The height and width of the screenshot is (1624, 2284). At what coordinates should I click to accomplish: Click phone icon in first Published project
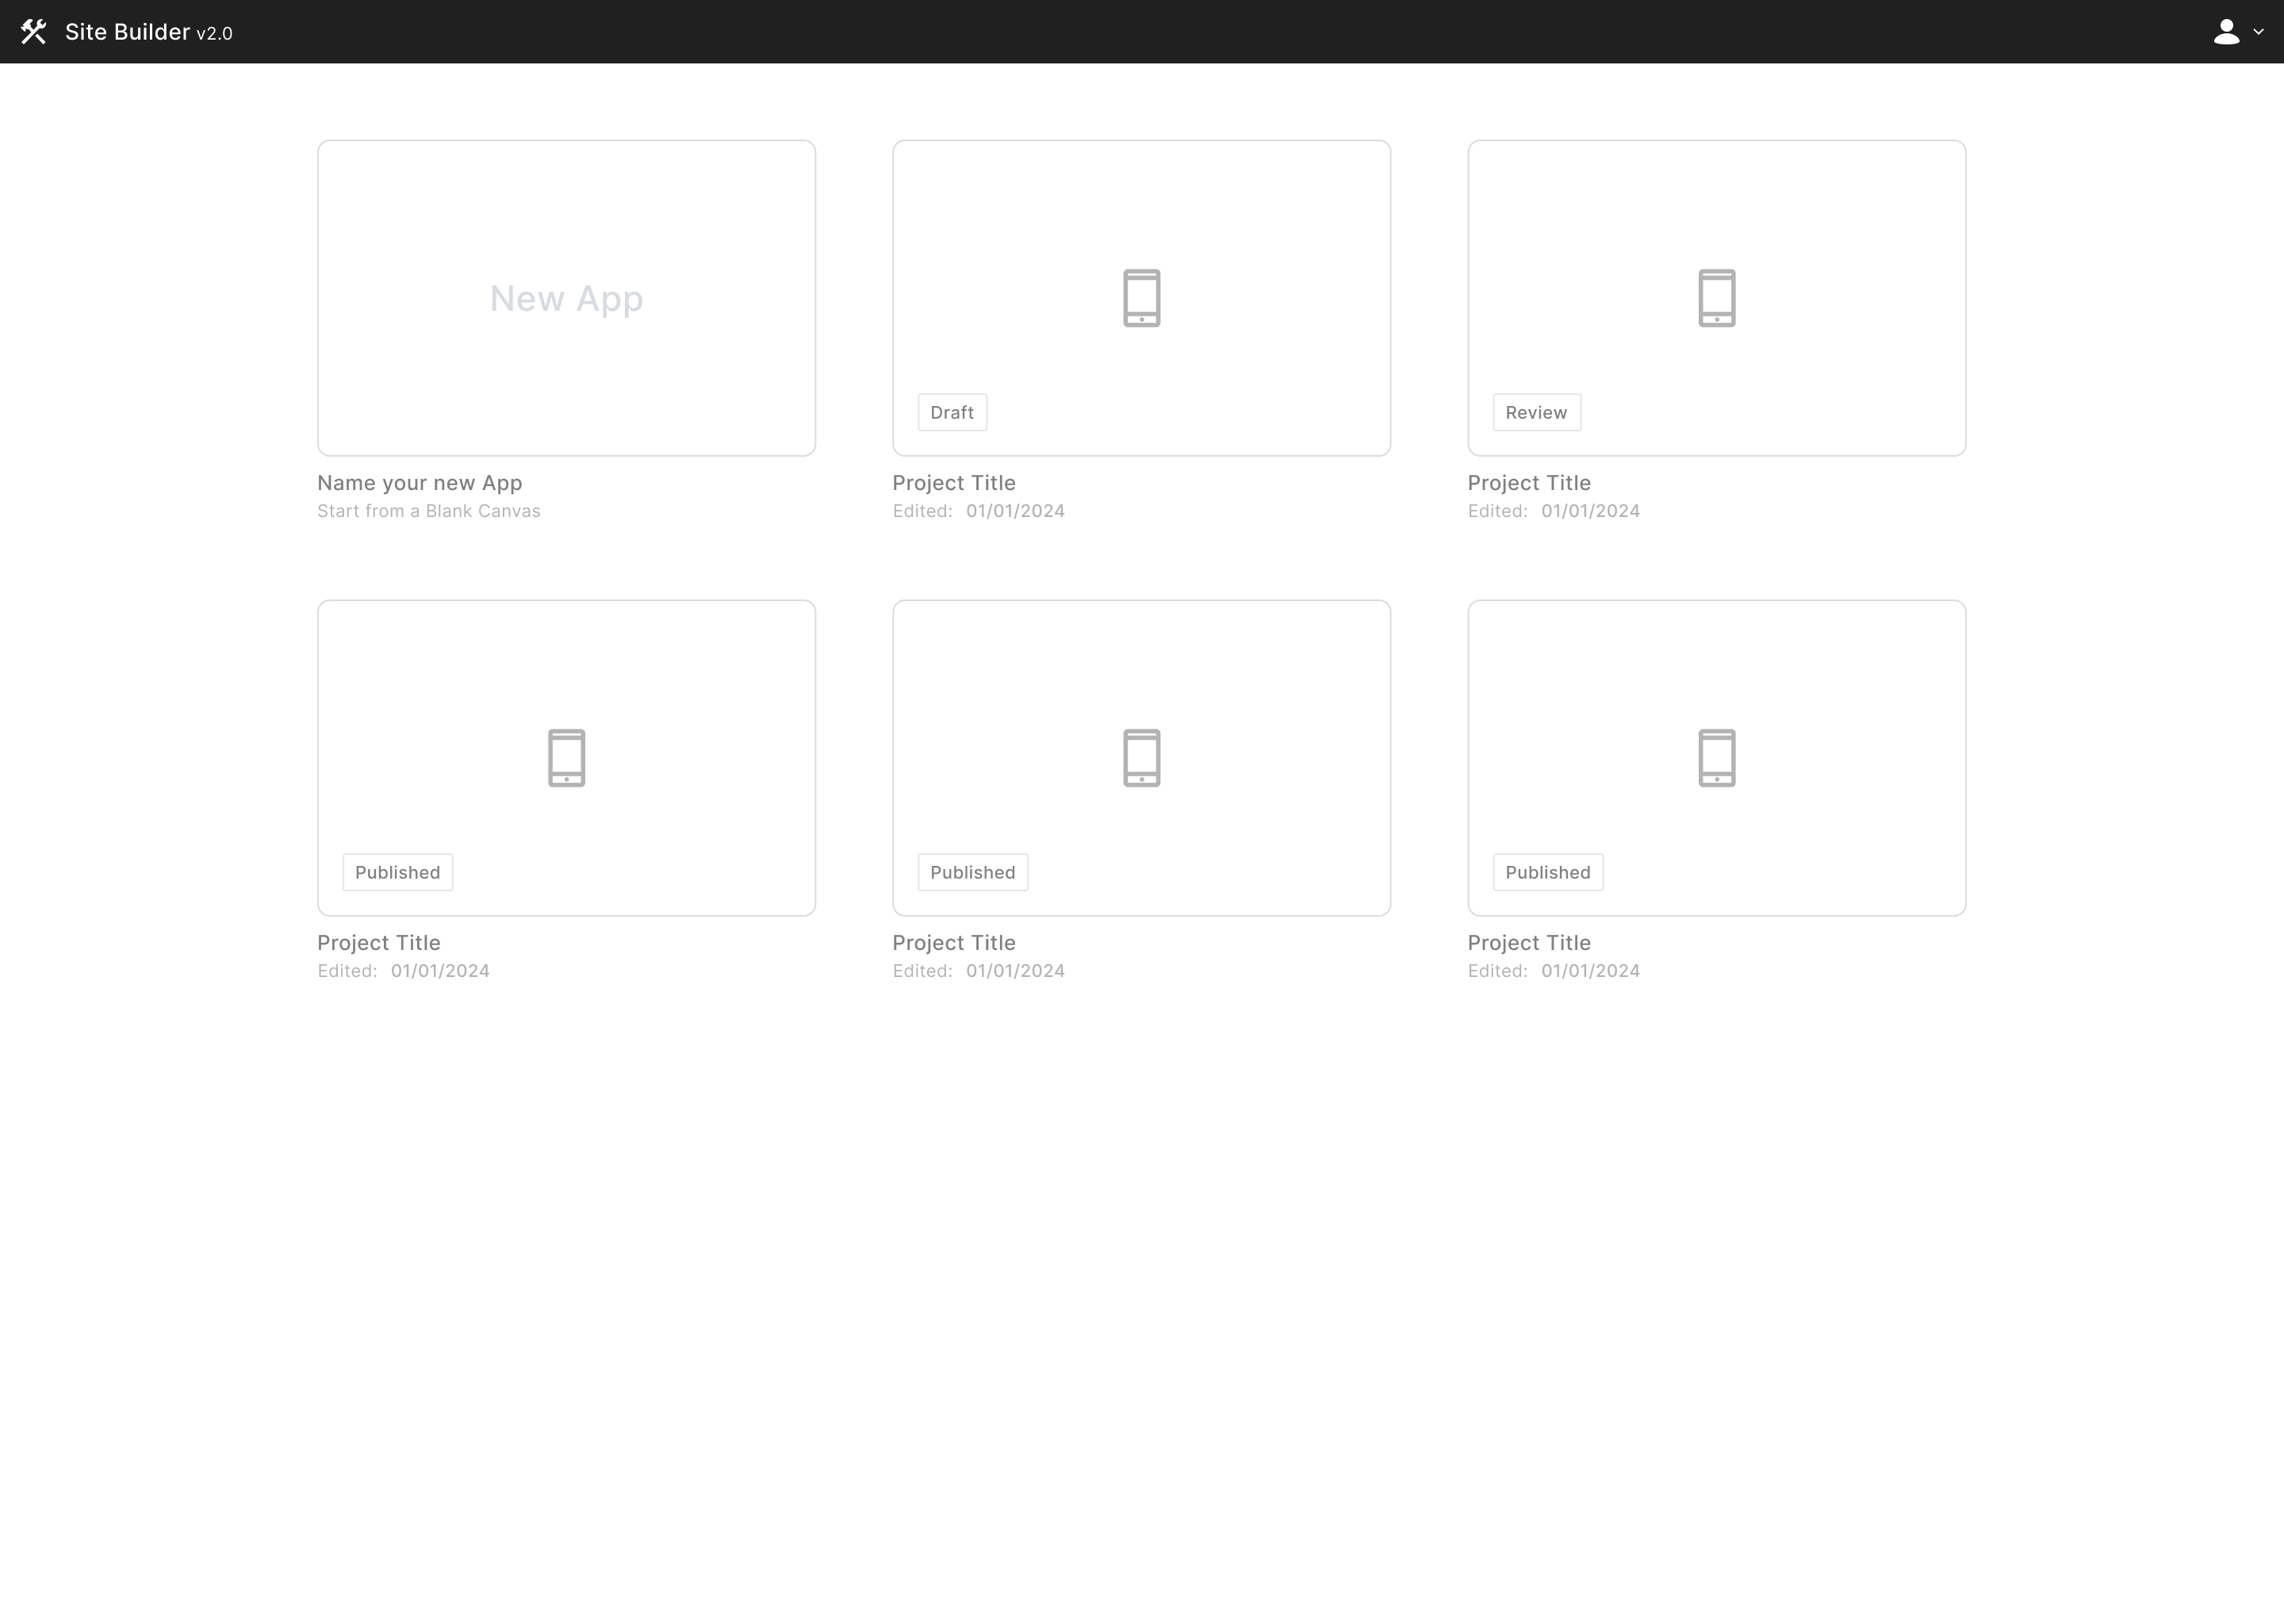566,758
